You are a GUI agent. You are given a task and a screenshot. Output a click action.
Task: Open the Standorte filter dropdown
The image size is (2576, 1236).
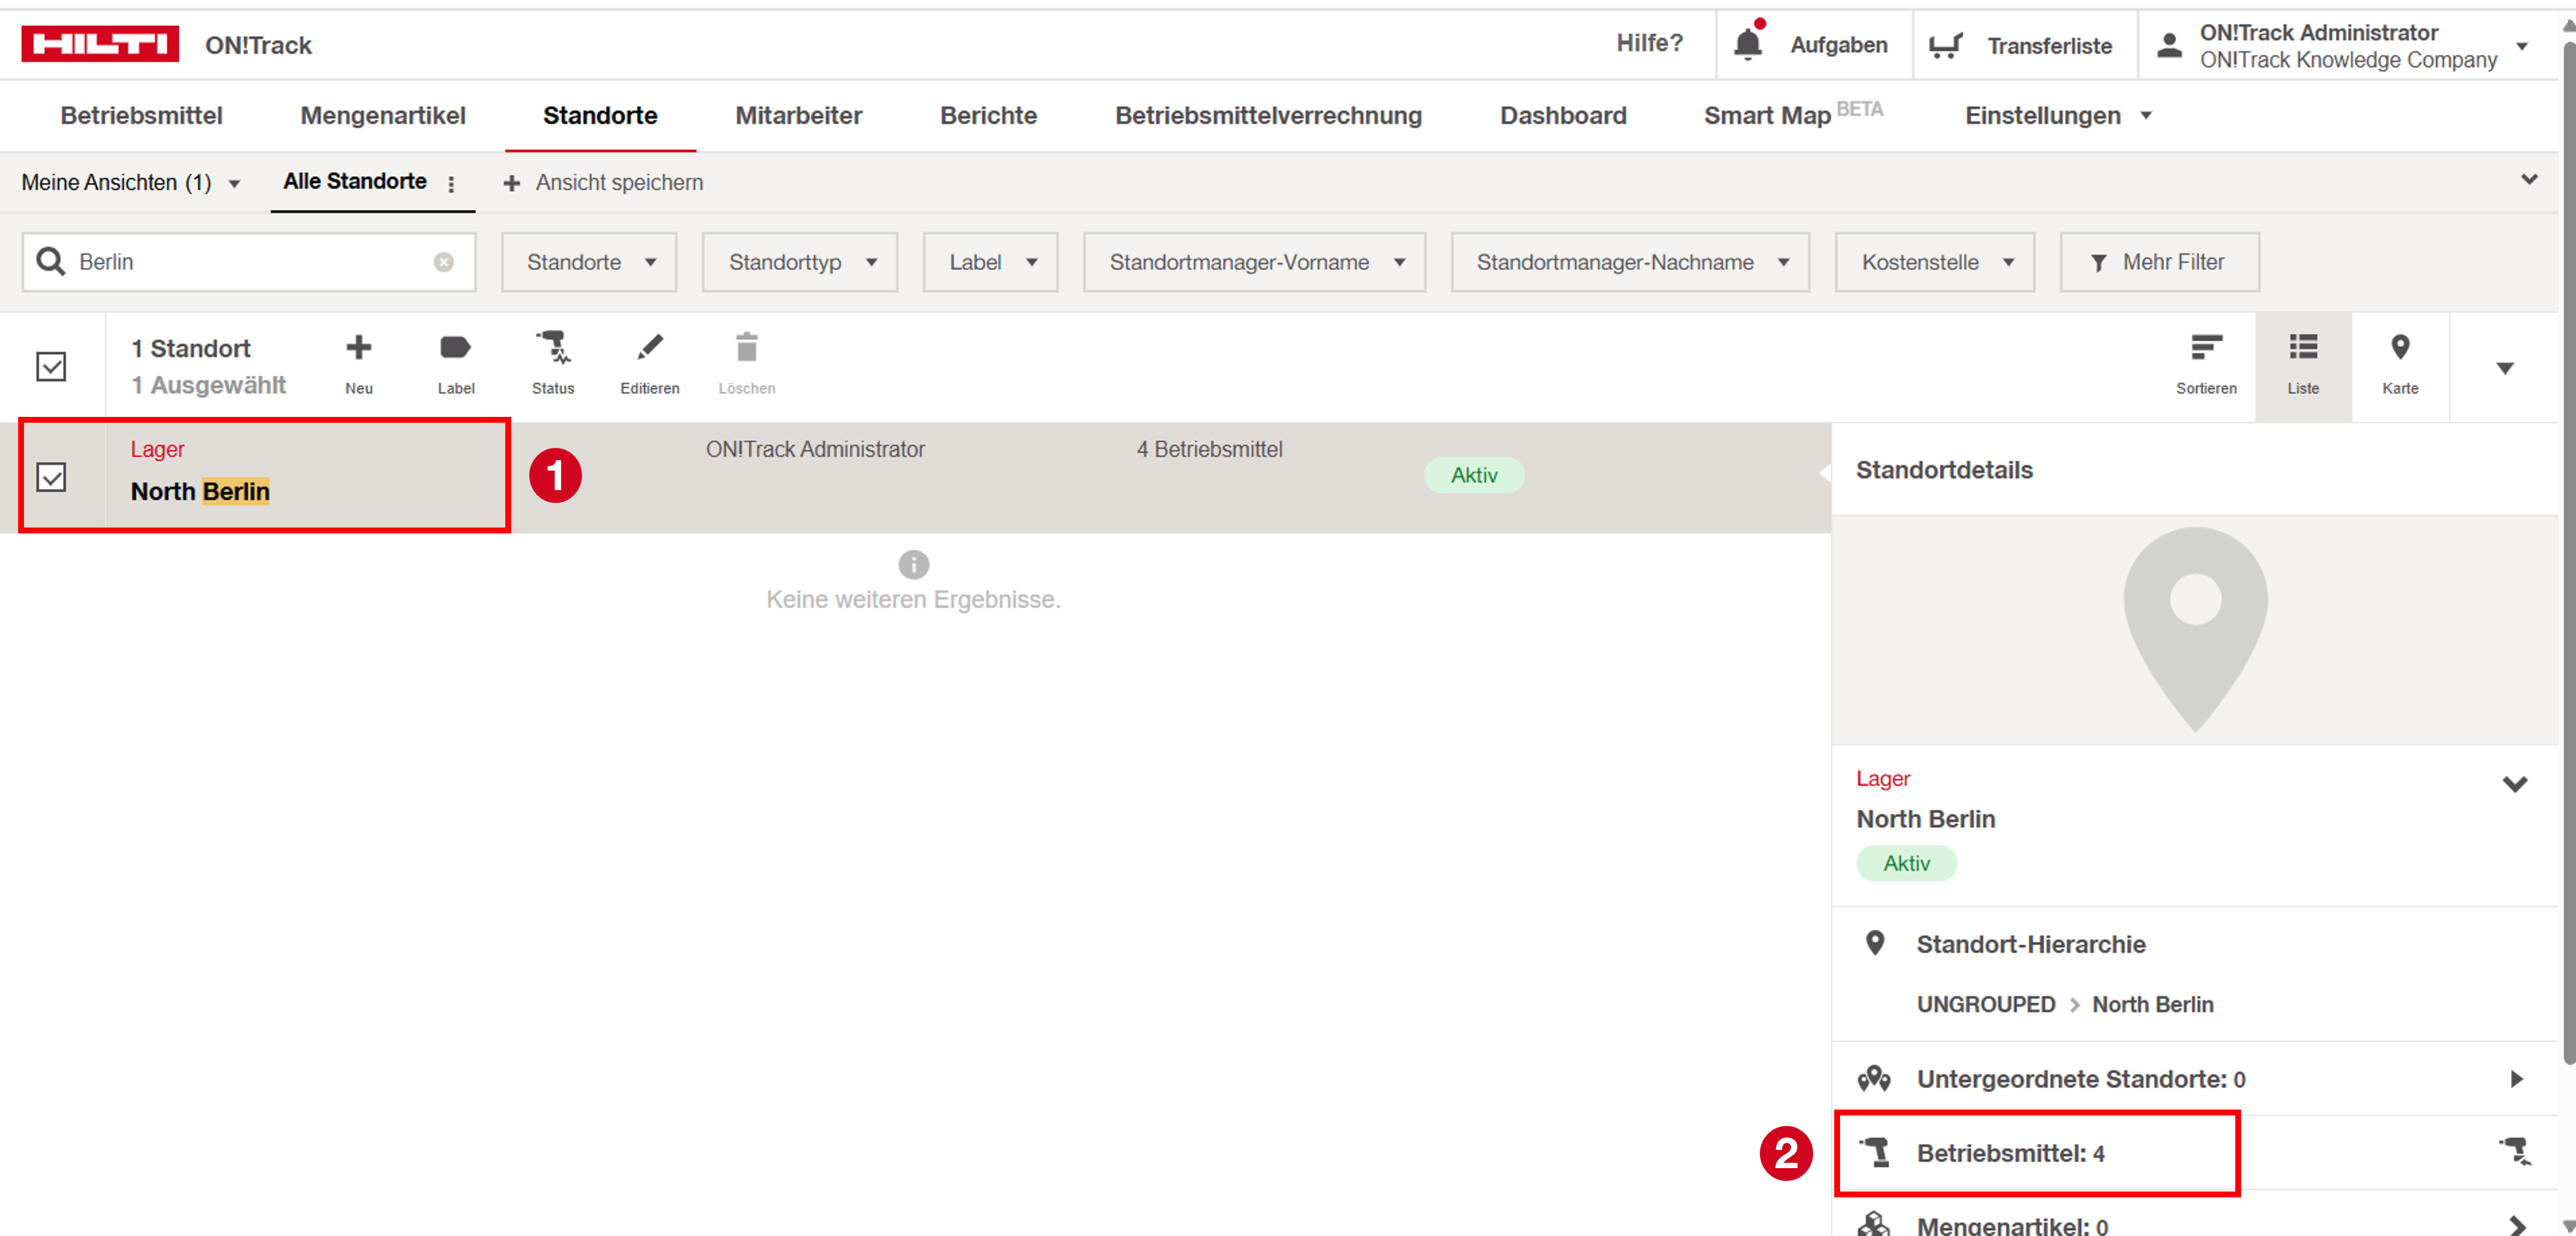click(589, 262)
